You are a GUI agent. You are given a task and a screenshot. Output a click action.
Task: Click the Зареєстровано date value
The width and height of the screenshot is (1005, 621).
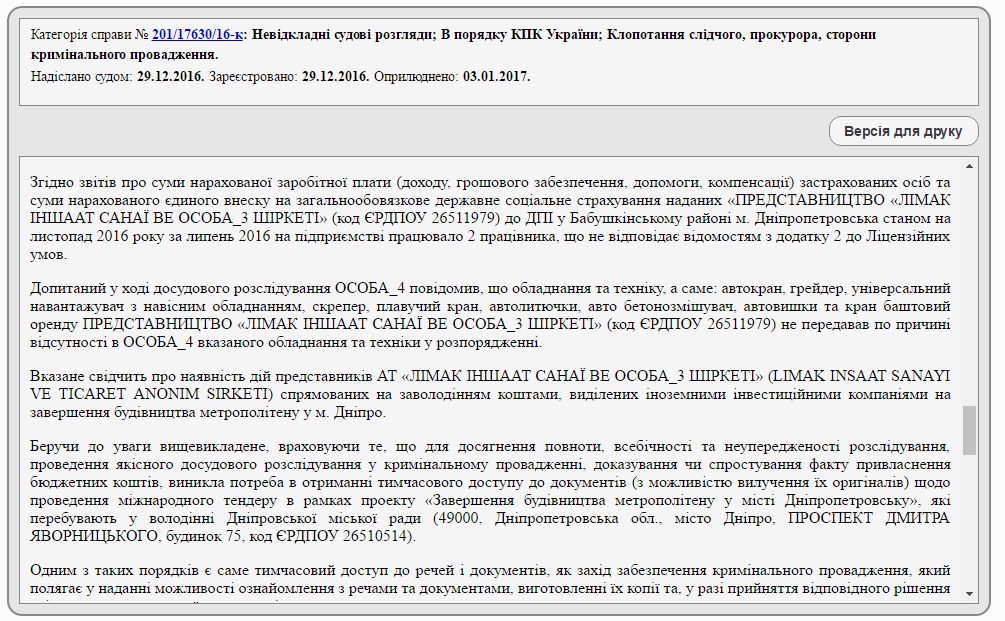pyautogui.click(x=335, y=76)
